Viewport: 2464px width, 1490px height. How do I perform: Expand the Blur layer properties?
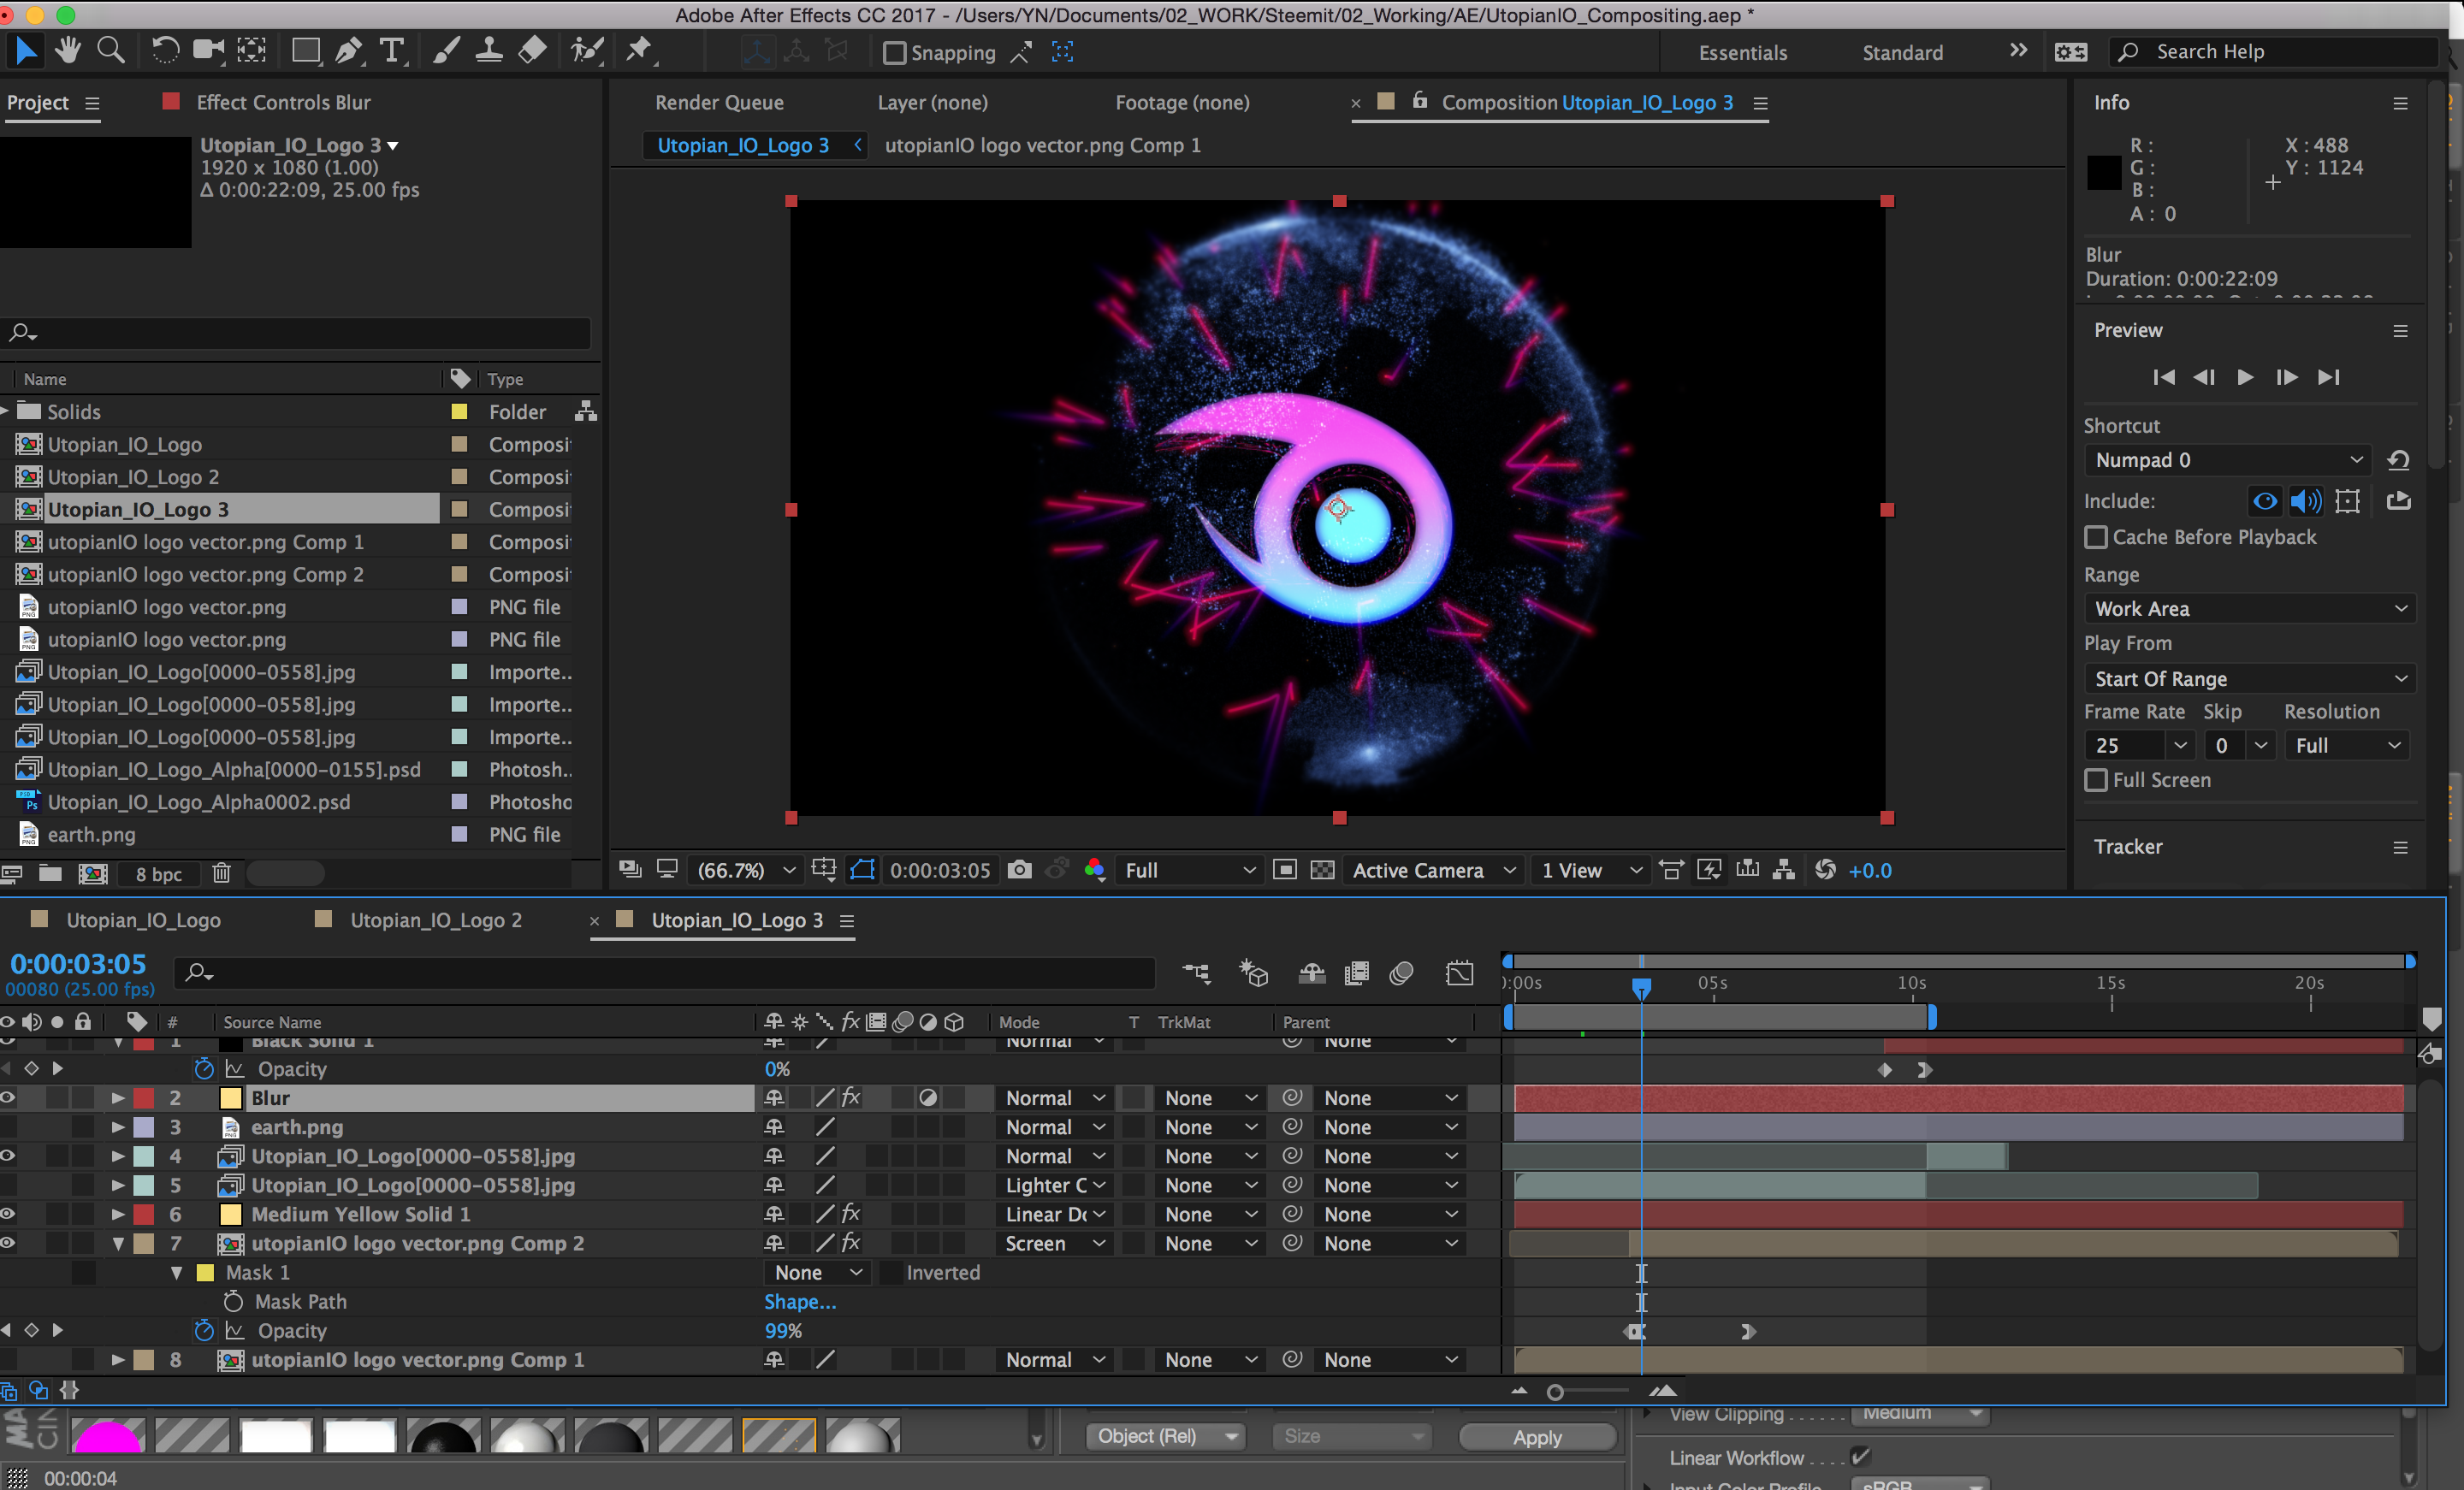[118, 1098]
